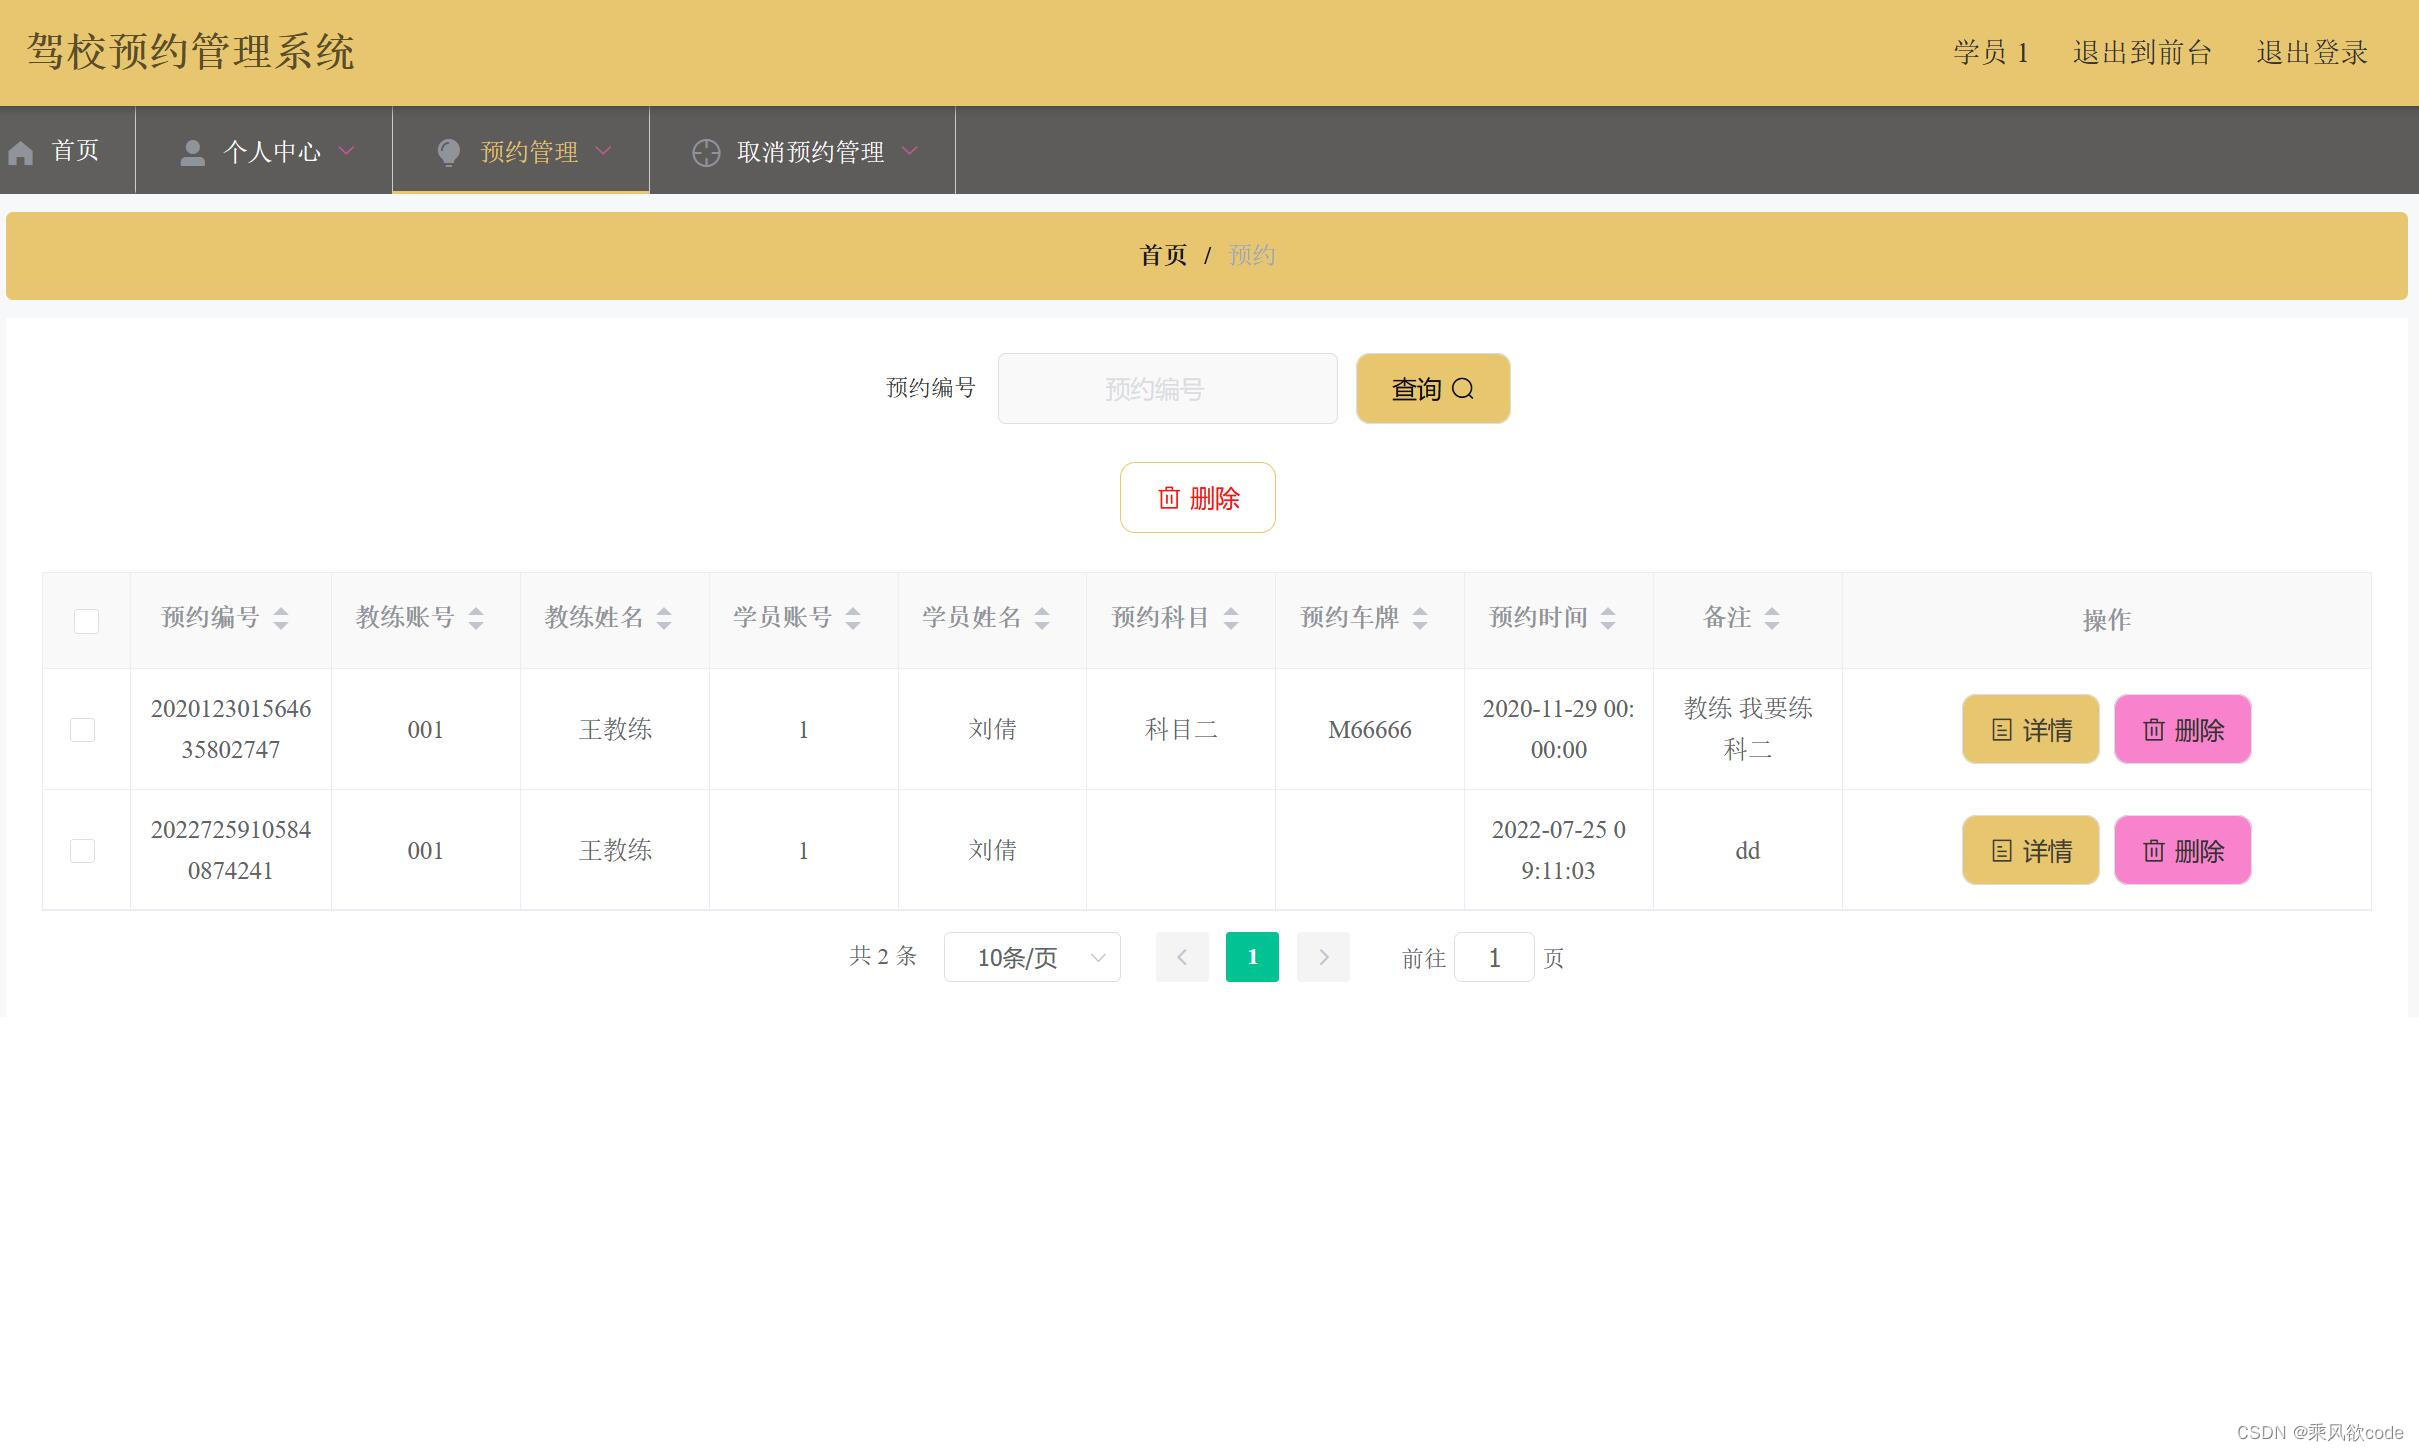The width and height of the screenshot is (2419, 1451).
Task: Click the compass icon beside 取消预约管理
Action: click(x=706, y=152)
